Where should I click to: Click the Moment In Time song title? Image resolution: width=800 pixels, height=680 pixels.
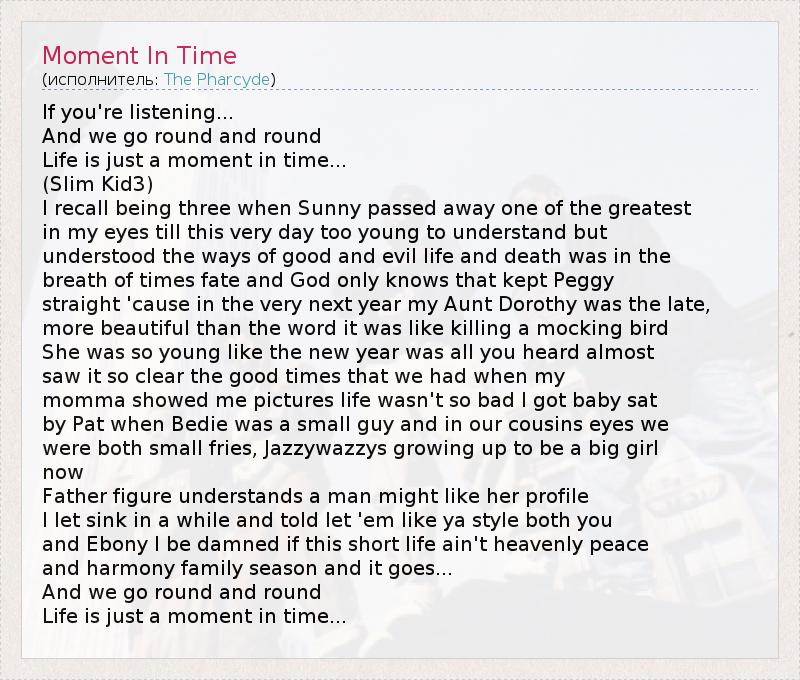click(x=140, y=54)
